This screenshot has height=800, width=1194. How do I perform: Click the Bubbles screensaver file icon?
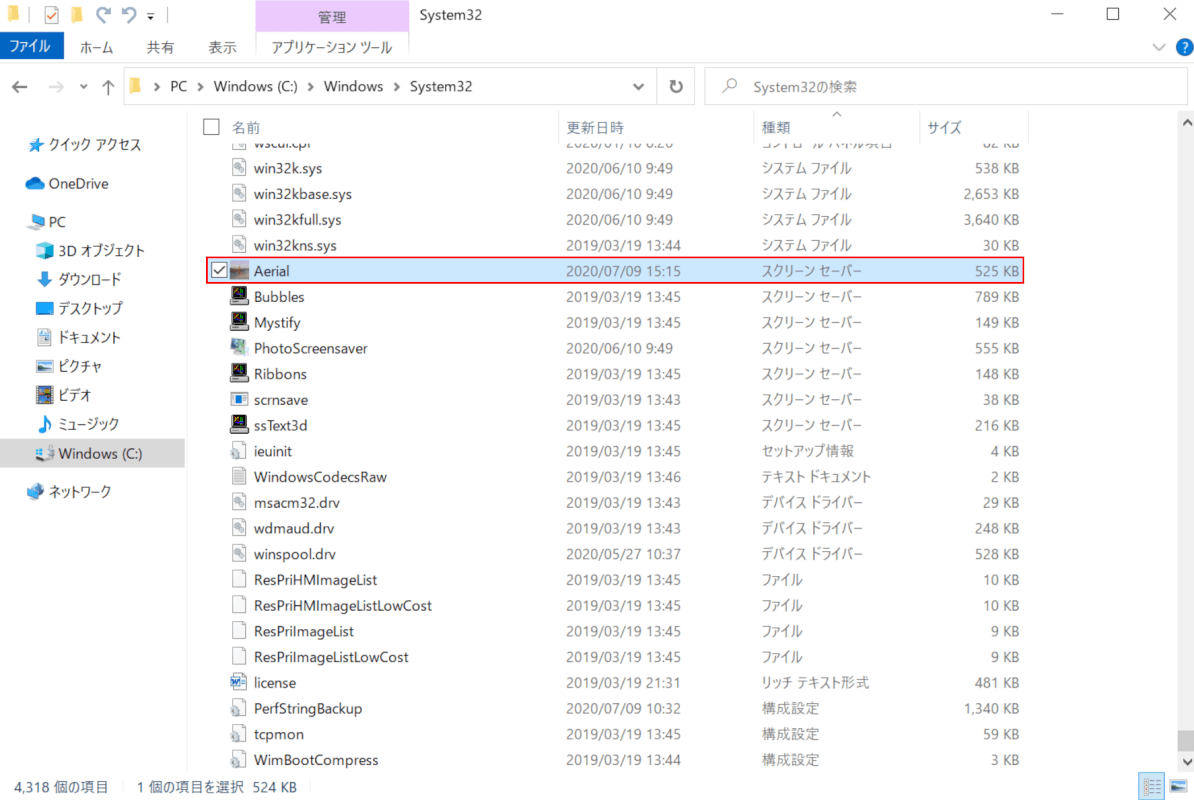(x=239, y=297)
